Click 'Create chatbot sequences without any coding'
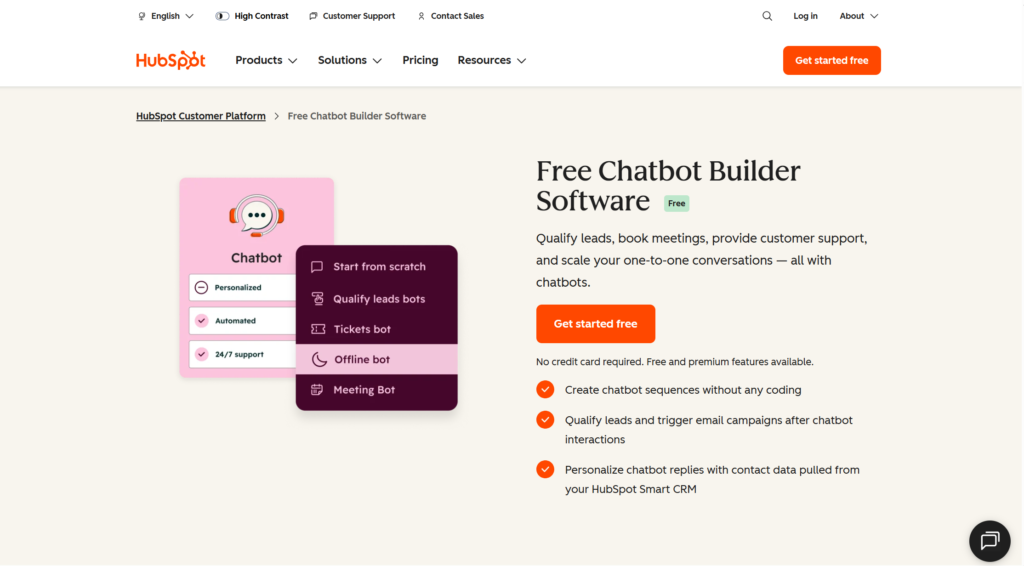This screenshot has width=1024, height=566. (x=683, y=390)
